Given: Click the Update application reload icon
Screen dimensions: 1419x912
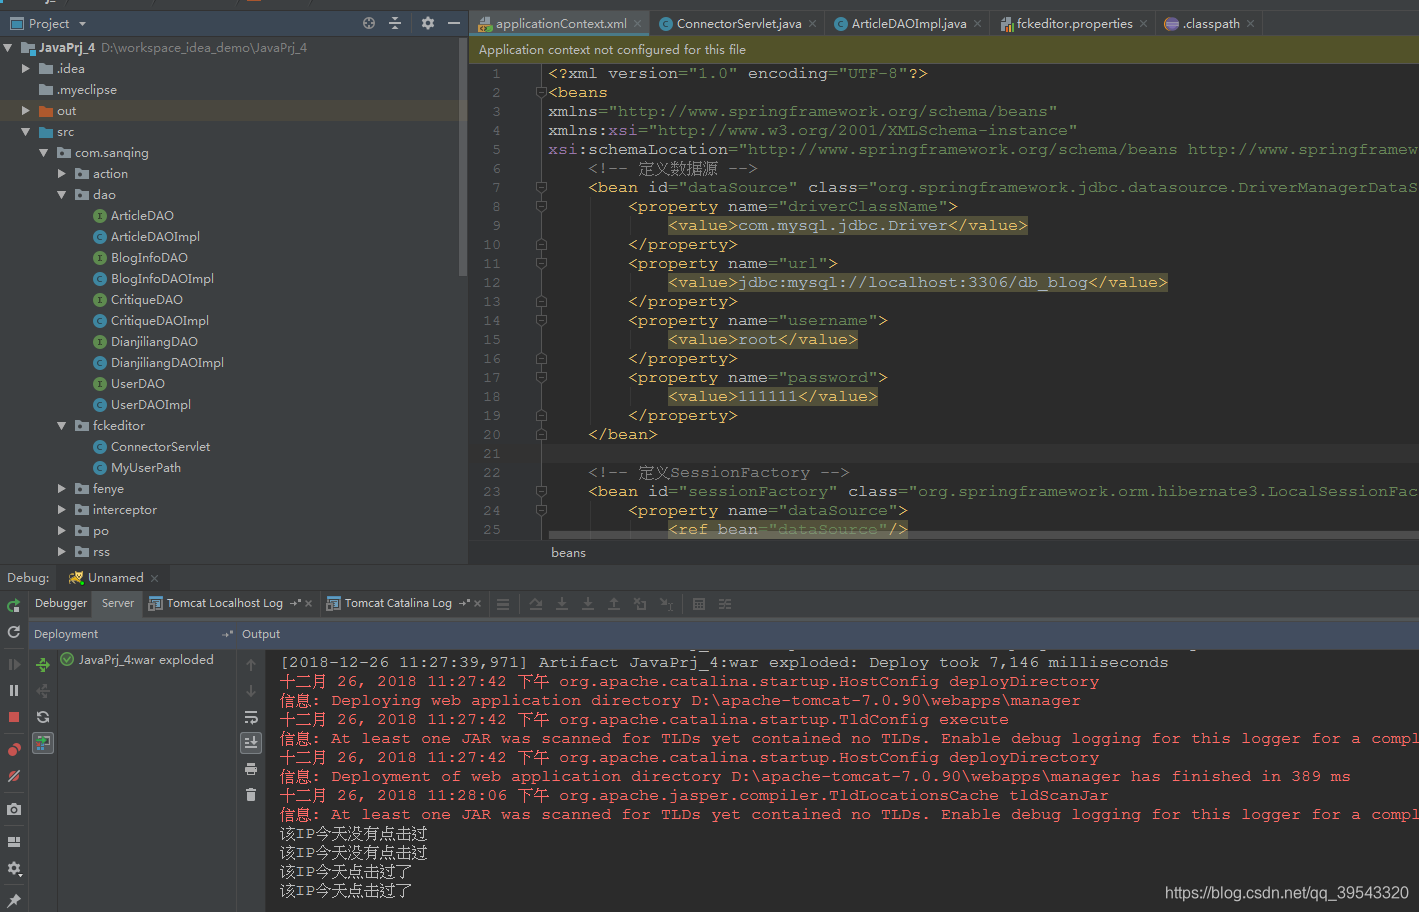Looking at the screenshot, I should tap(14, 632).
